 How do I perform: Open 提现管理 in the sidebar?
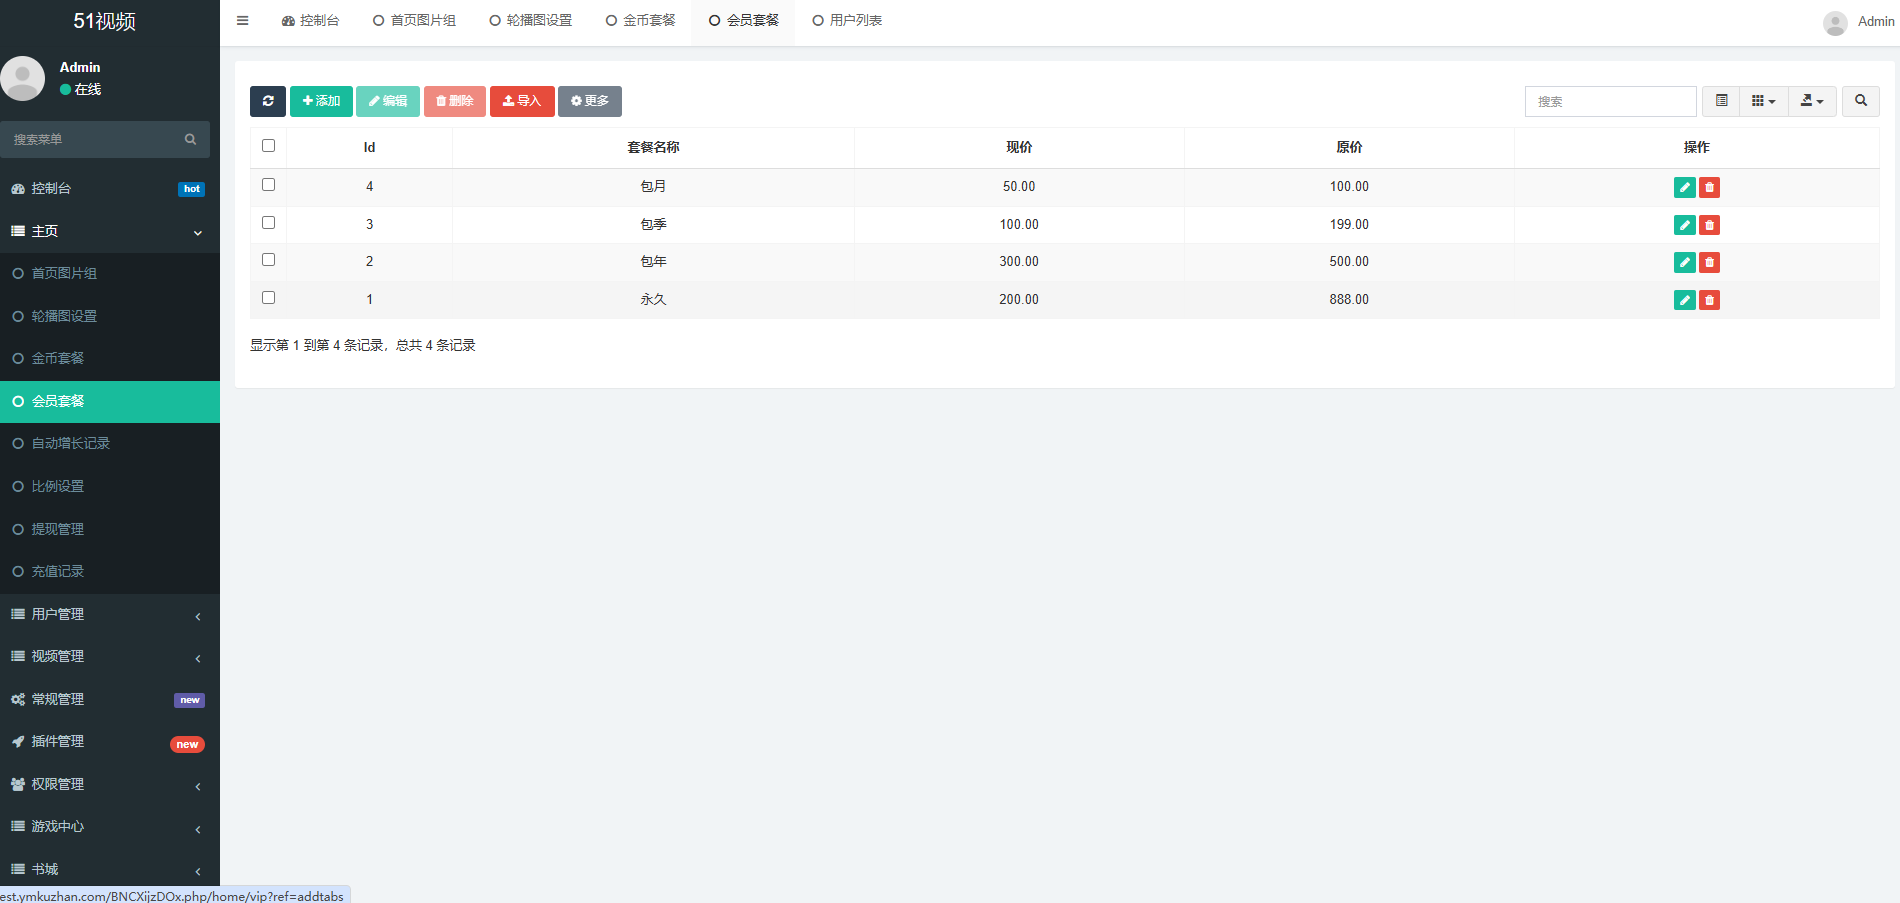click(x=58, y=529)
